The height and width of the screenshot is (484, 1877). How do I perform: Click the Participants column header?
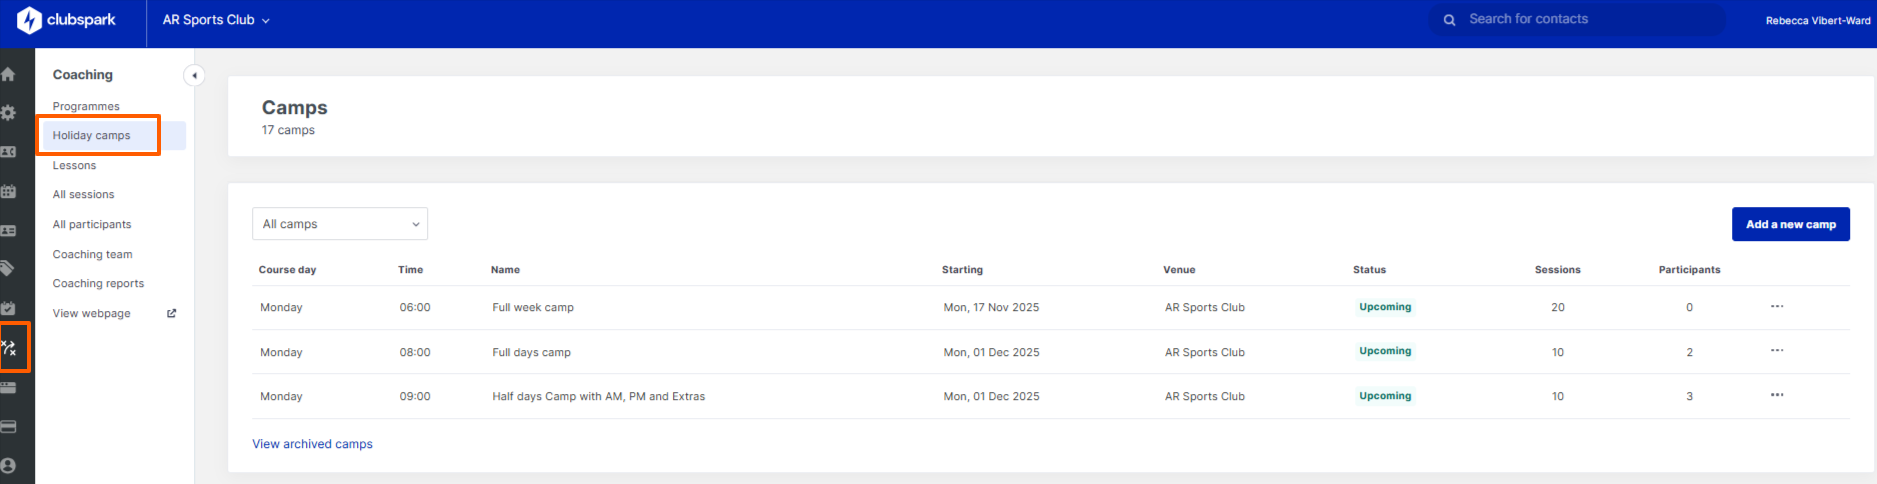(x=1689, y=269)
